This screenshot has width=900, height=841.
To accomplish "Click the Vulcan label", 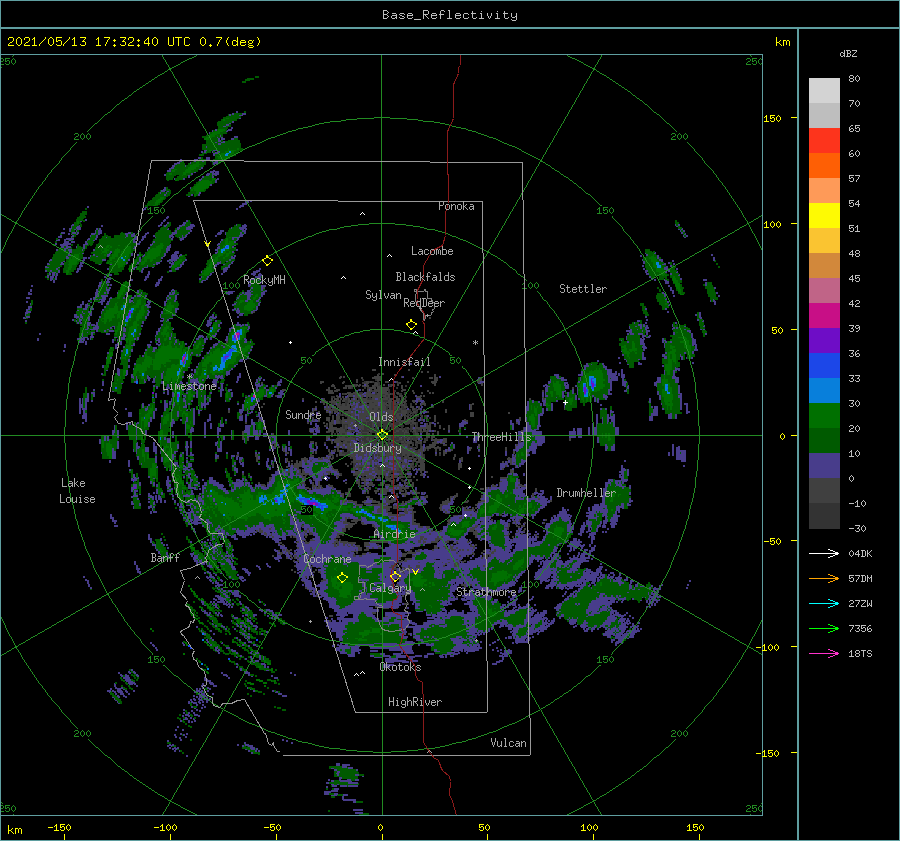I will pyautogui.click(x=509, y=743).
